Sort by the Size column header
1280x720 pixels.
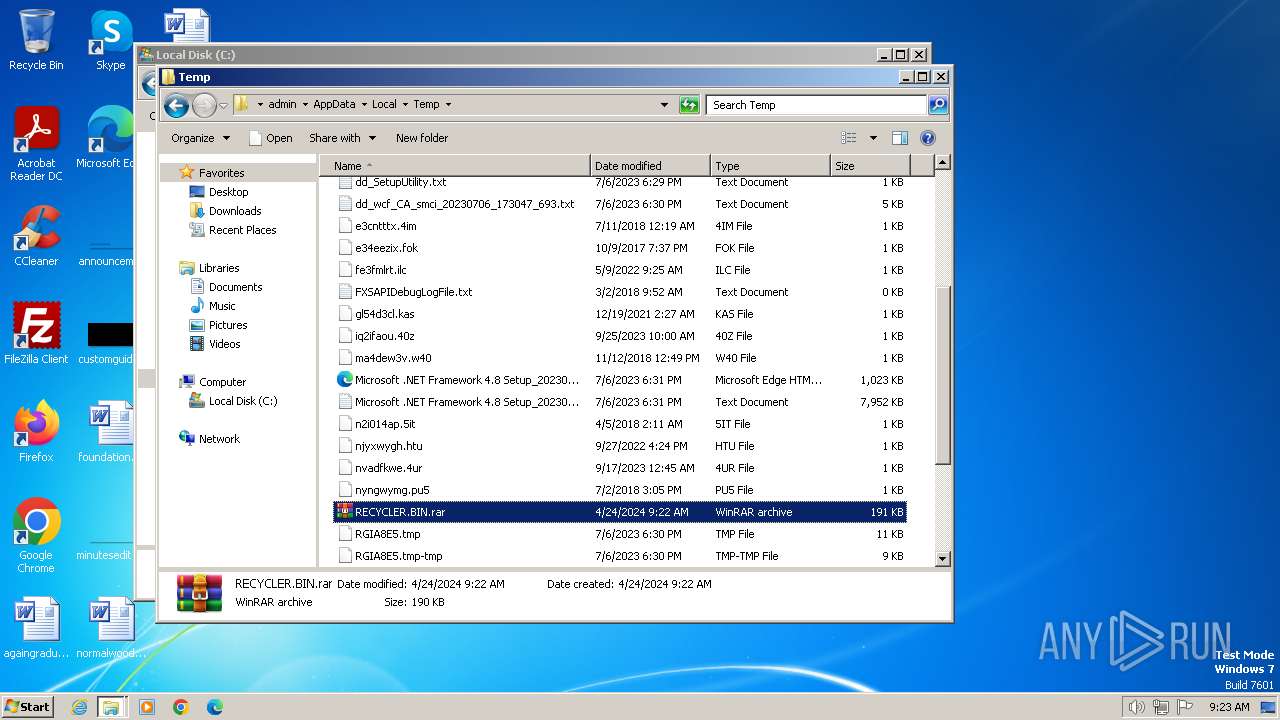pos(870,166)
